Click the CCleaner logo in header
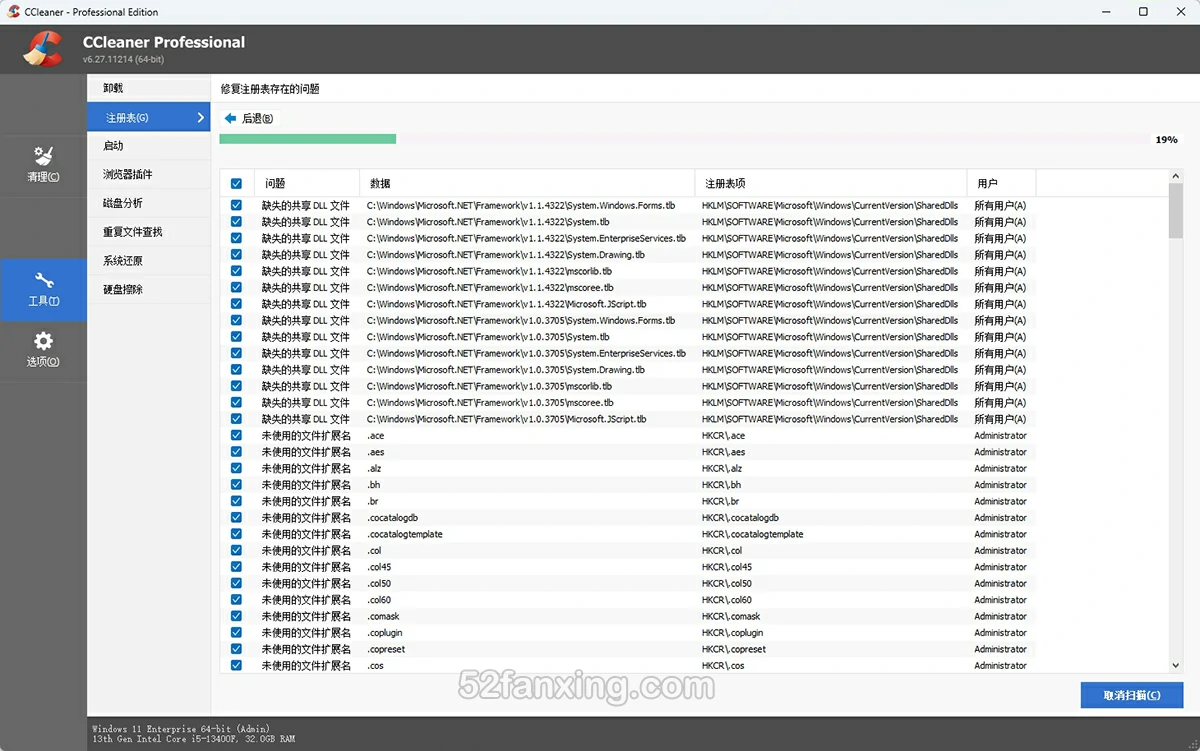 43,49
